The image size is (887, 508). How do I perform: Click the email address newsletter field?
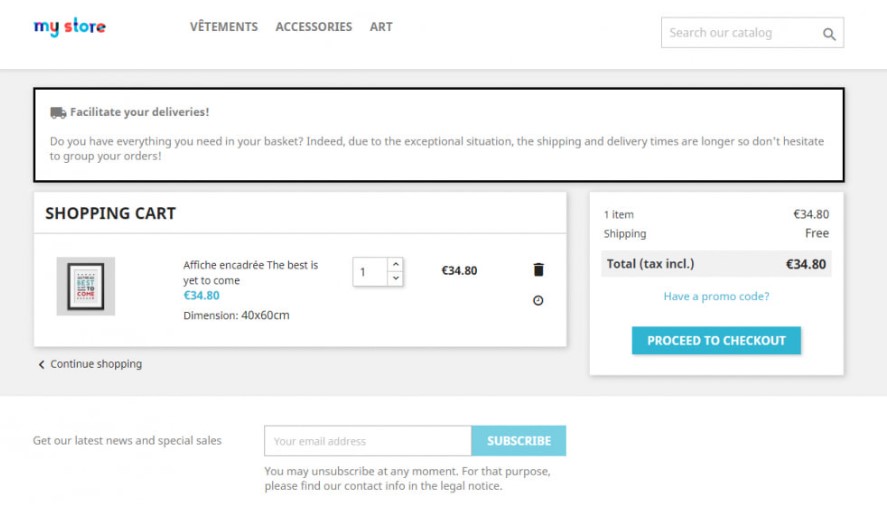click(x=367, y=441)
